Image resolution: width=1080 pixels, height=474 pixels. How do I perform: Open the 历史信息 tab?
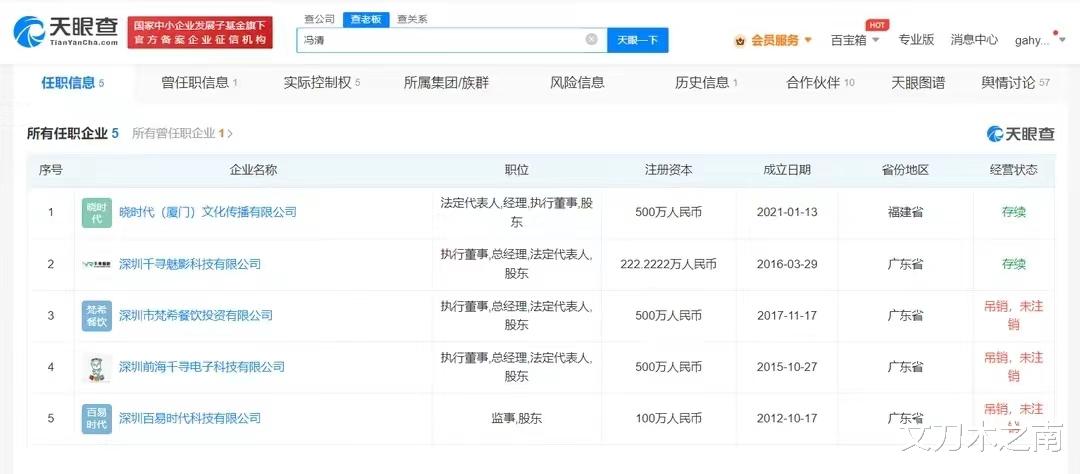pyautogui.click(x=706, y=83)
